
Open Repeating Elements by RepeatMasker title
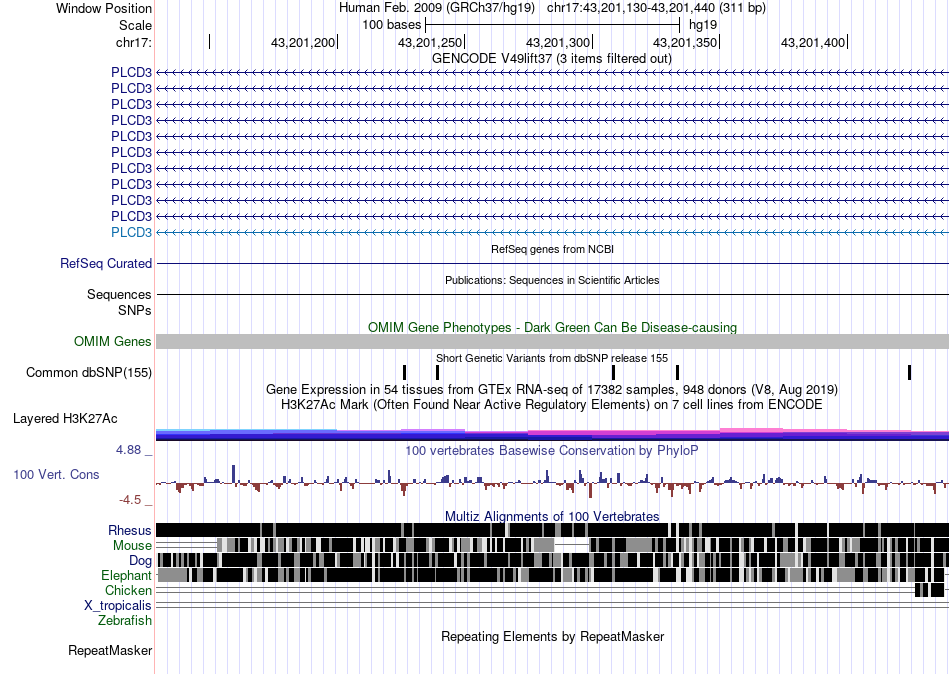click(x=552, y=636)
